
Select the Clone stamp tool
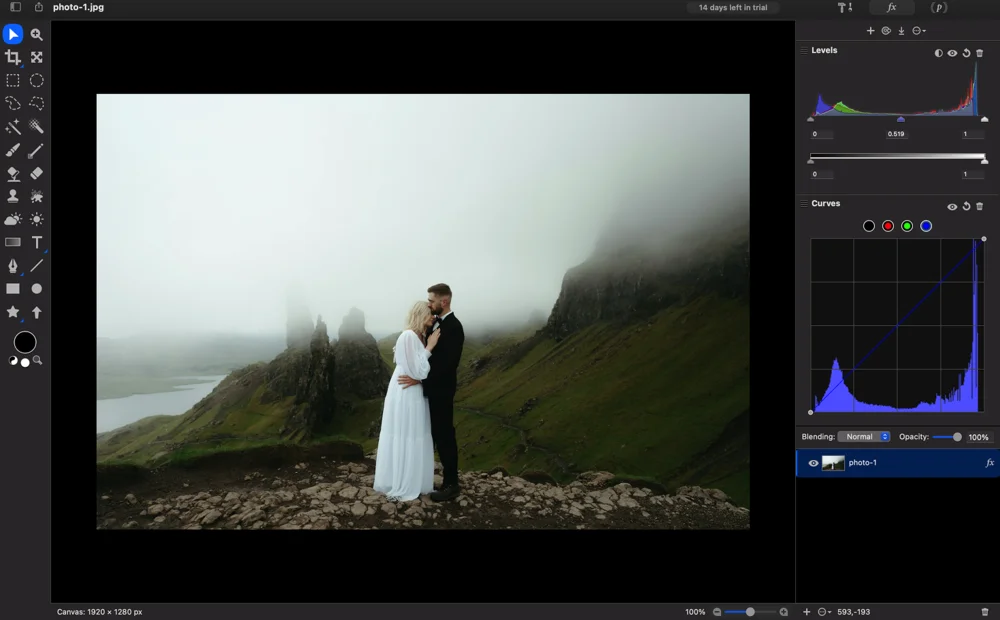tap(13, 196)
